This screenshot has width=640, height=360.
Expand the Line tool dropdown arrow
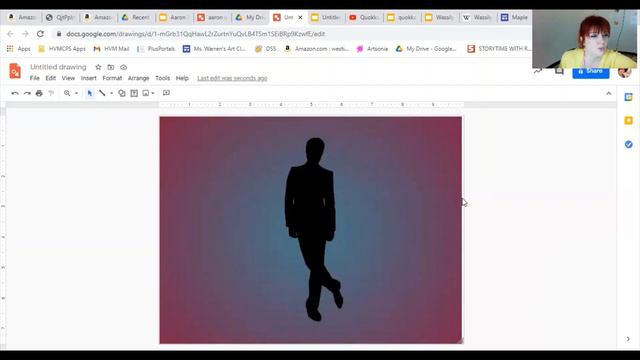(111, 93)
